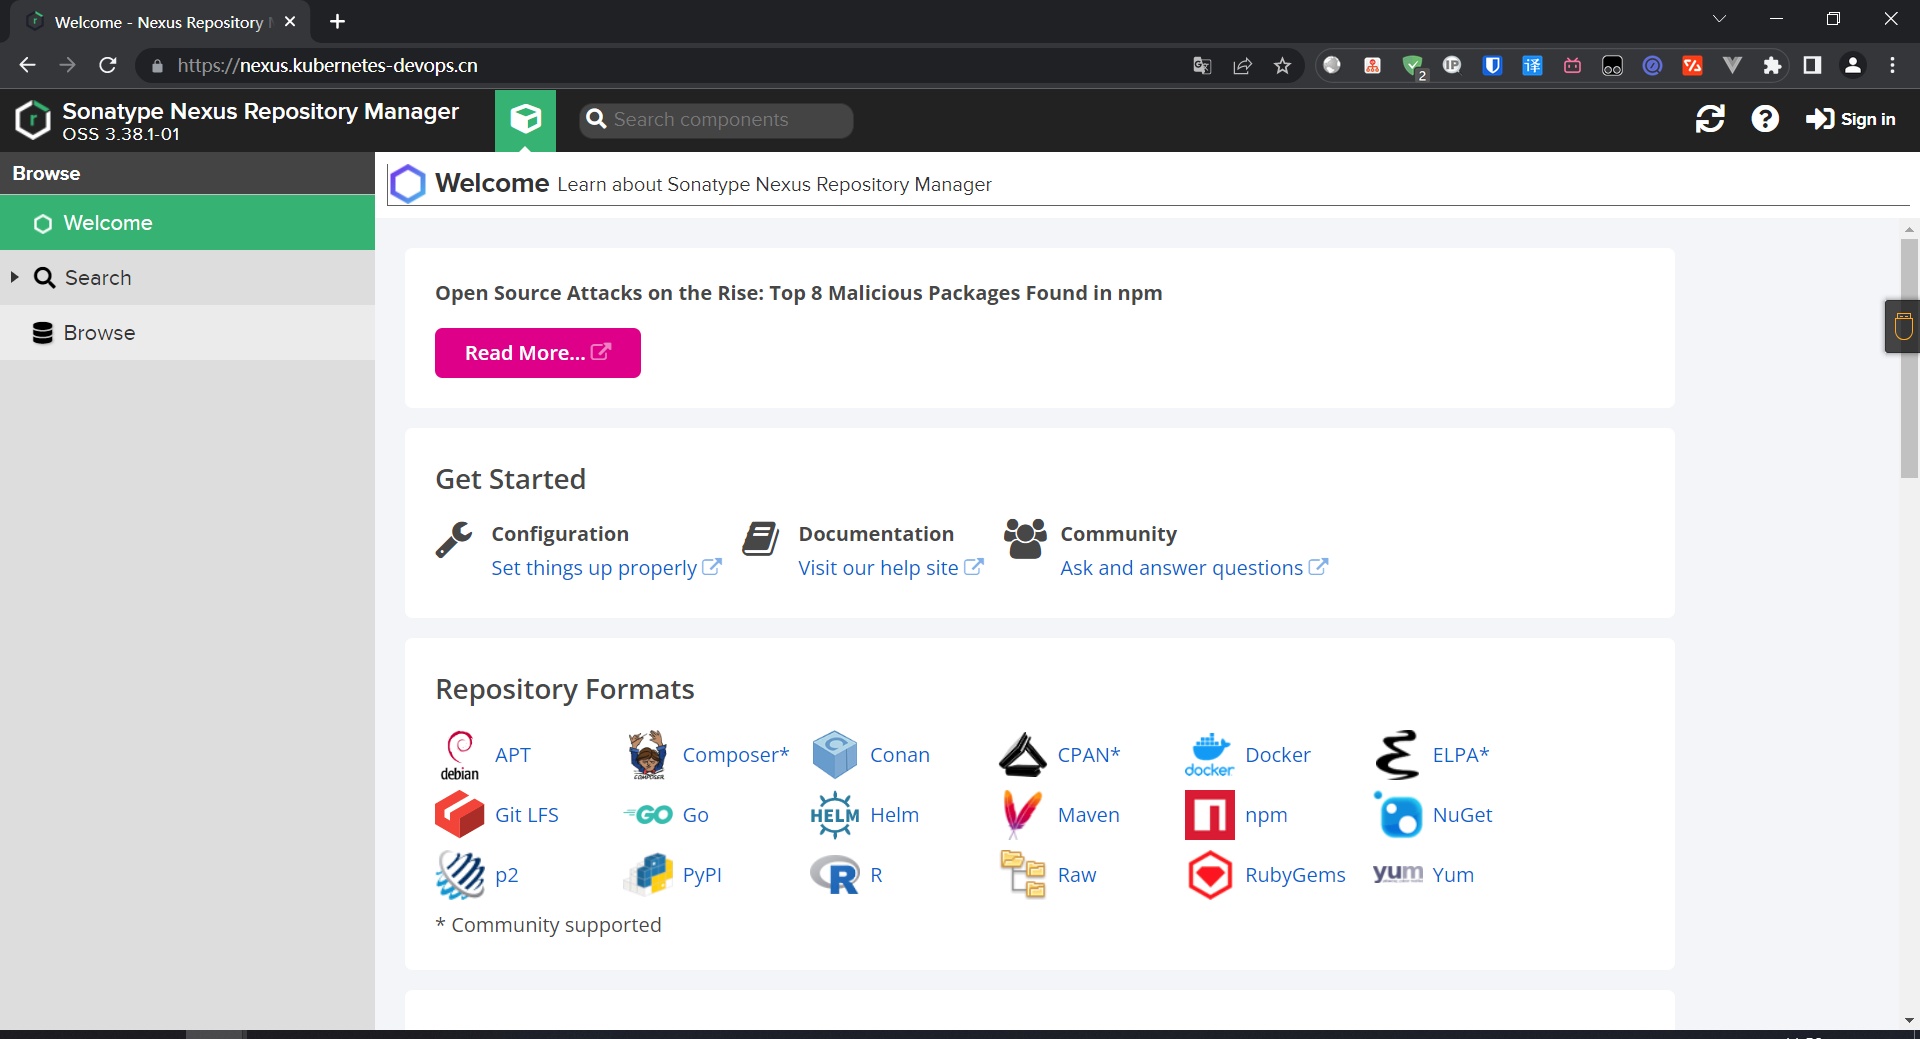Open the Composer* format link
The width and height of the screenshot is (1920, 1039).
[x=736, y=755]
